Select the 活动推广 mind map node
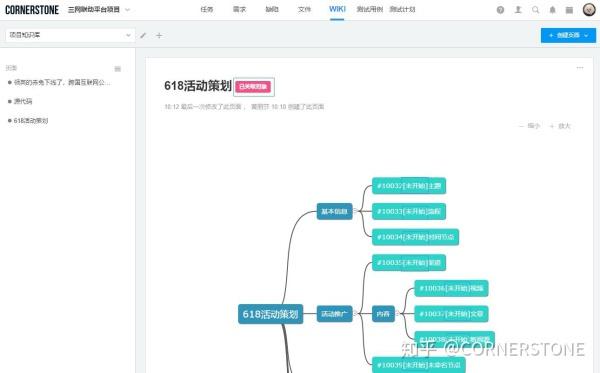 (x=334, y=314)
